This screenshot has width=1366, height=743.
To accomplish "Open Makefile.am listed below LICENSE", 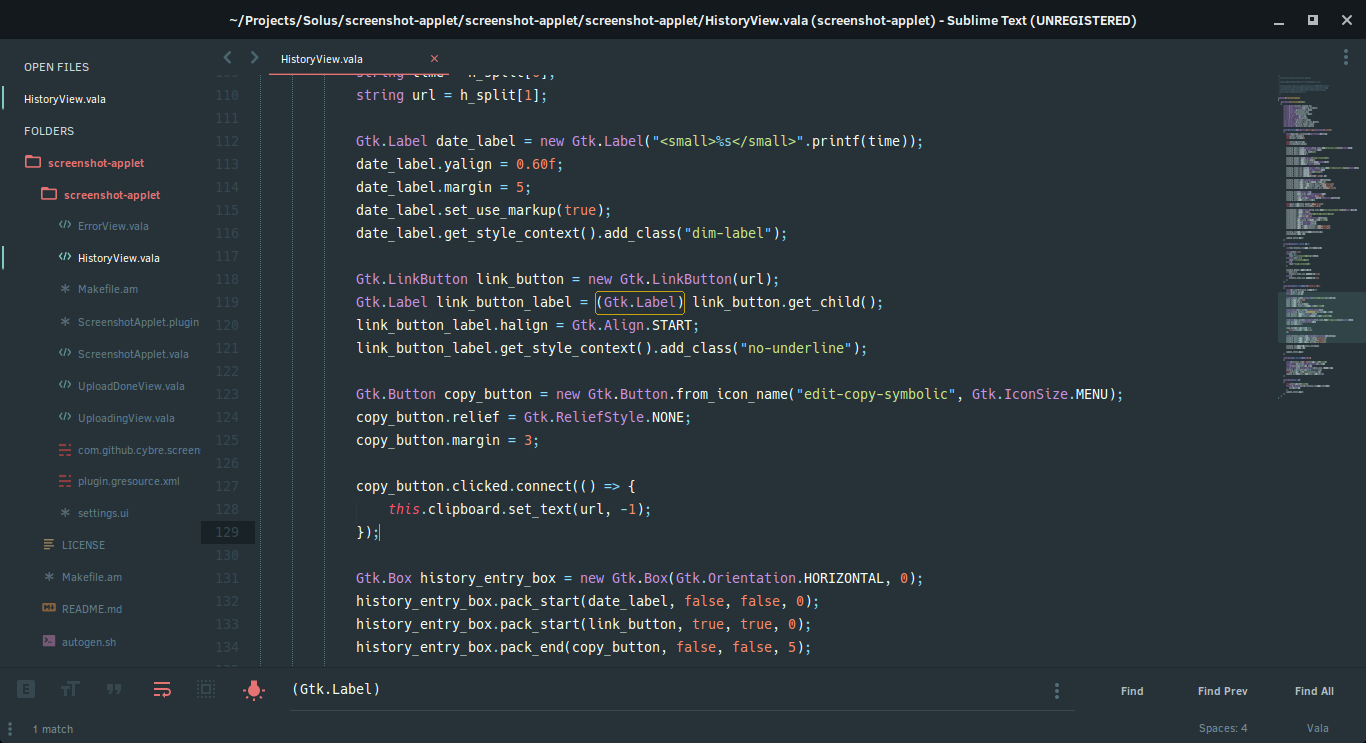I will tap(92, 577).
